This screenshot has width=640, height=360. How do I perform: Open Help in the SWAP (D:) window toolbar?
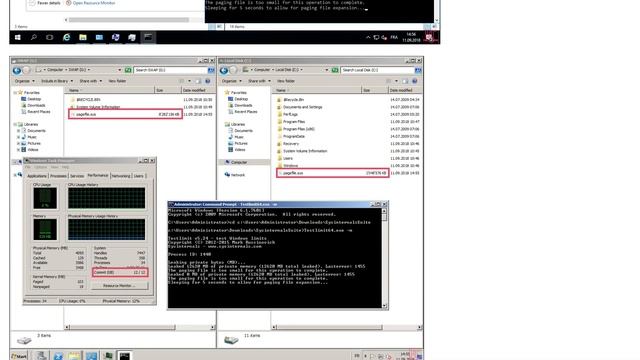(208, 81)
